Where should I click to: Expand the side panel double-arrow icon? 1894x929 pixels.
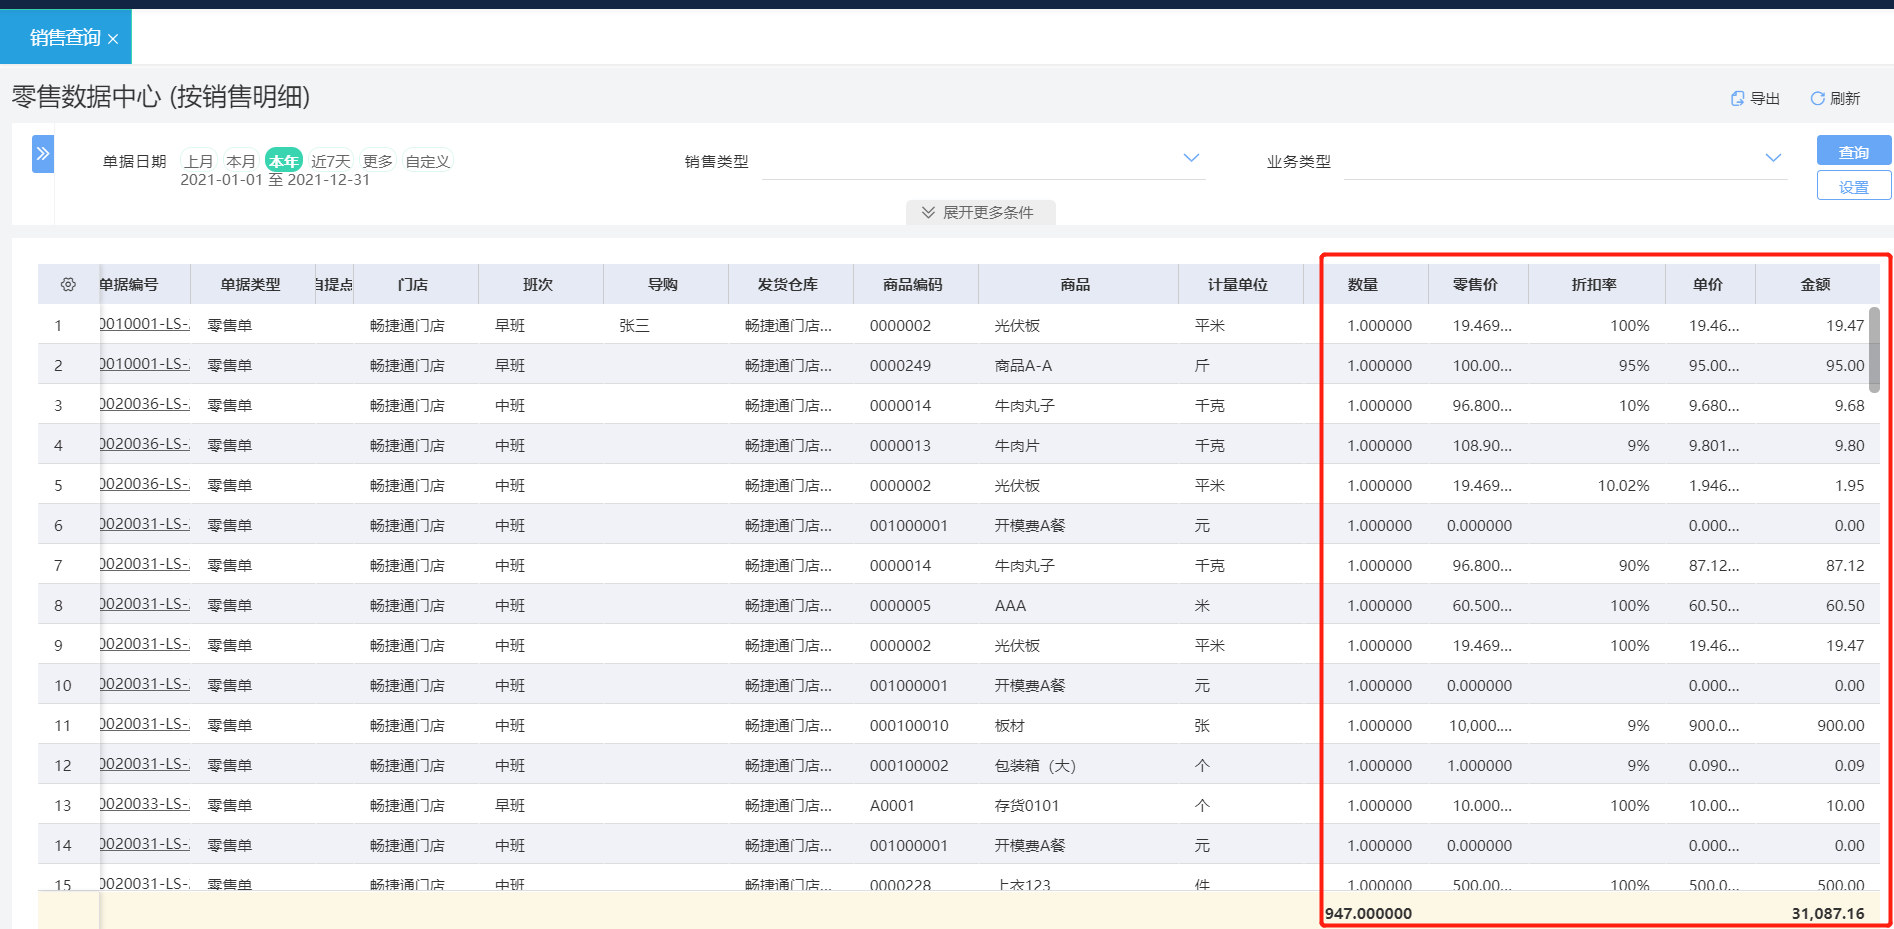tap(43, 154)
